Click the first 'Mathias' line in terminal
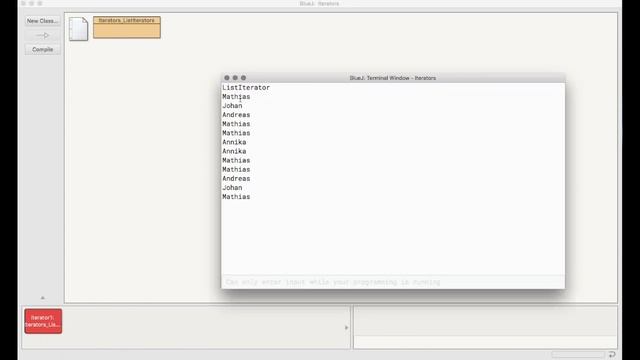This screenshot has width=640, height=360. (x=236, y=97)
